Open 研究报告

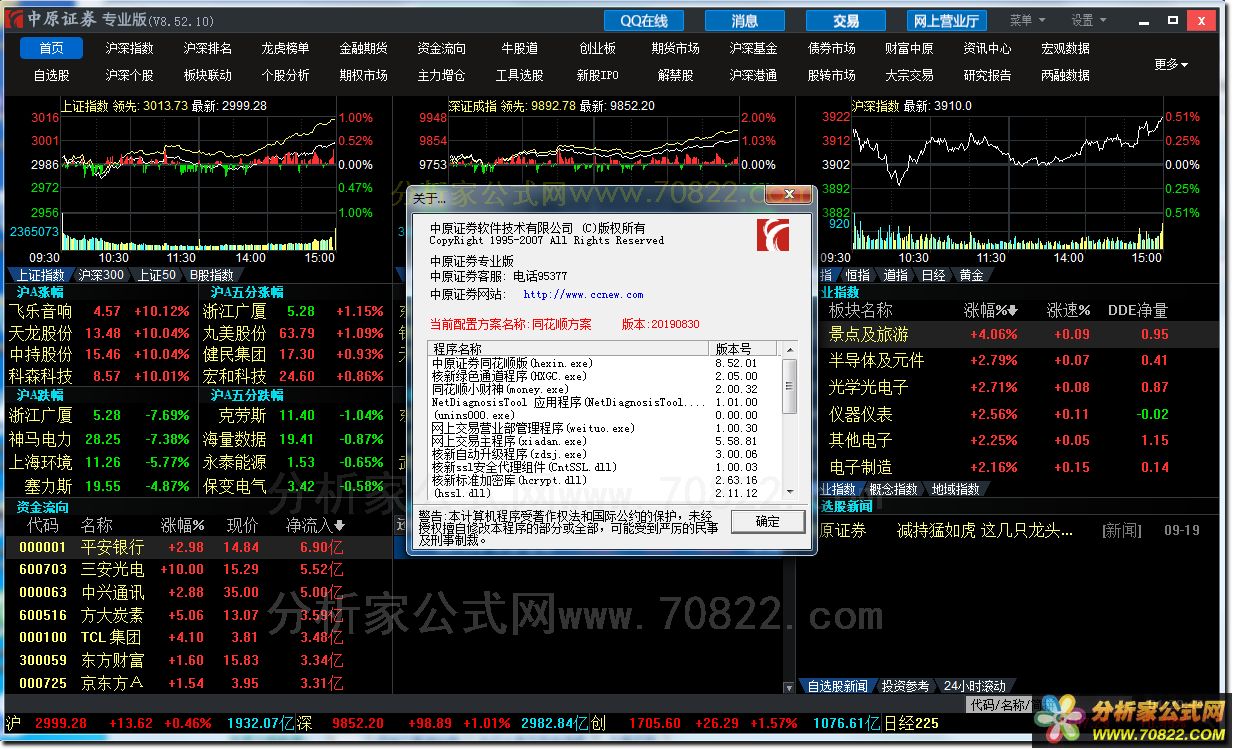pos(988,75)
